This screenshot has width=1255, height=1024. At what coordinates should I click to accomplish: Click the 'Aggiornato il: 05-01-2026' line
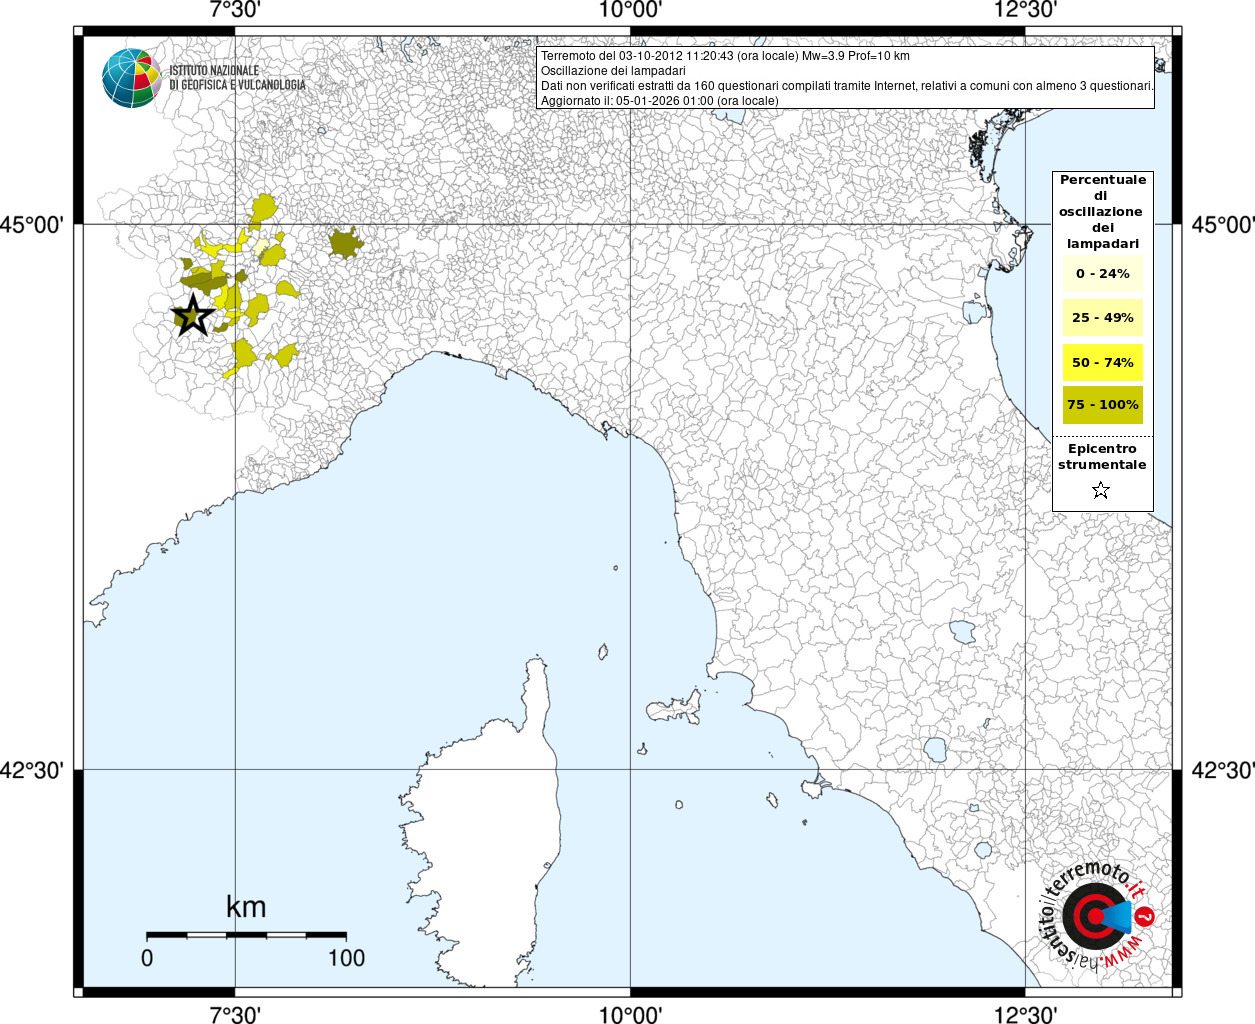click(659, 101)
